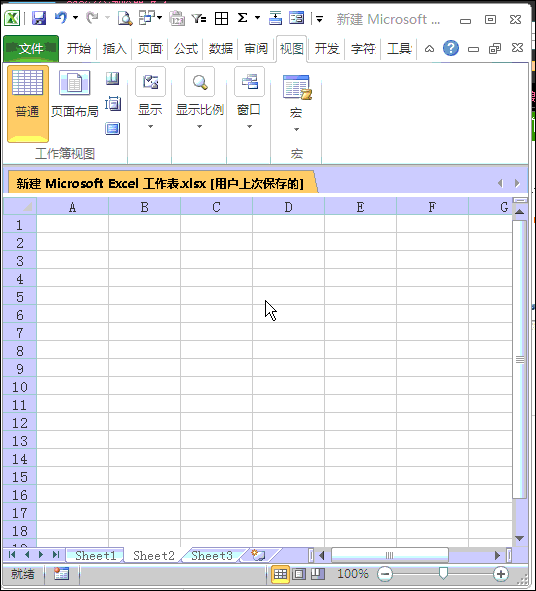The height and width of the screenshot is (591, 536).
Task: Click the borders grid icon in toolbar
Action: [x=221, y=18]
